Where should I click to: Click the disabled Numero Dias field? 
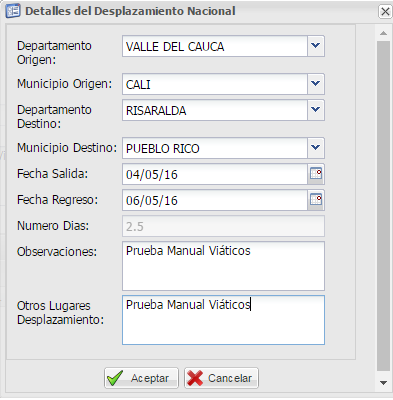click(223, 226)
